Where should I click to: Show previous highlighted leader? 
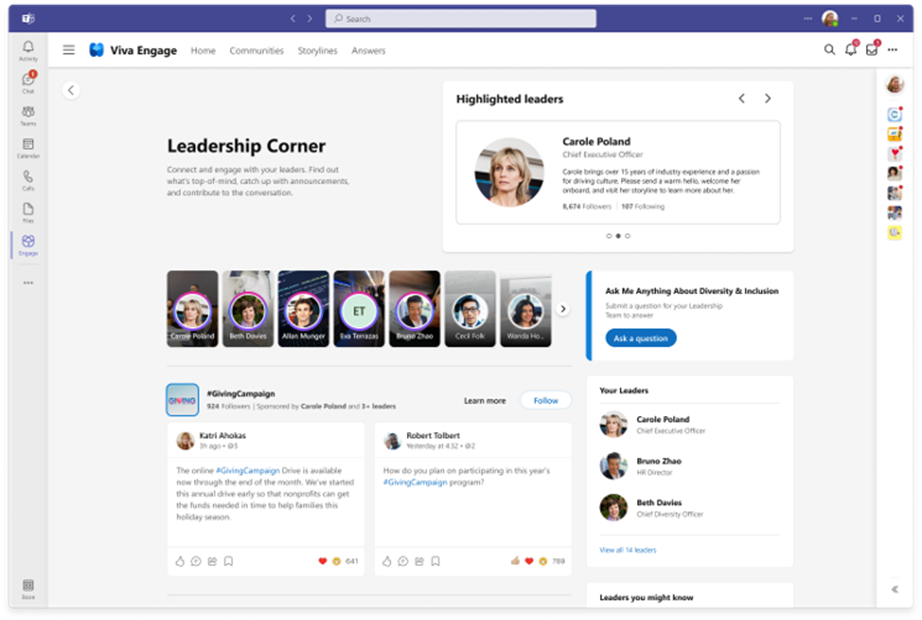click(742, 98)
